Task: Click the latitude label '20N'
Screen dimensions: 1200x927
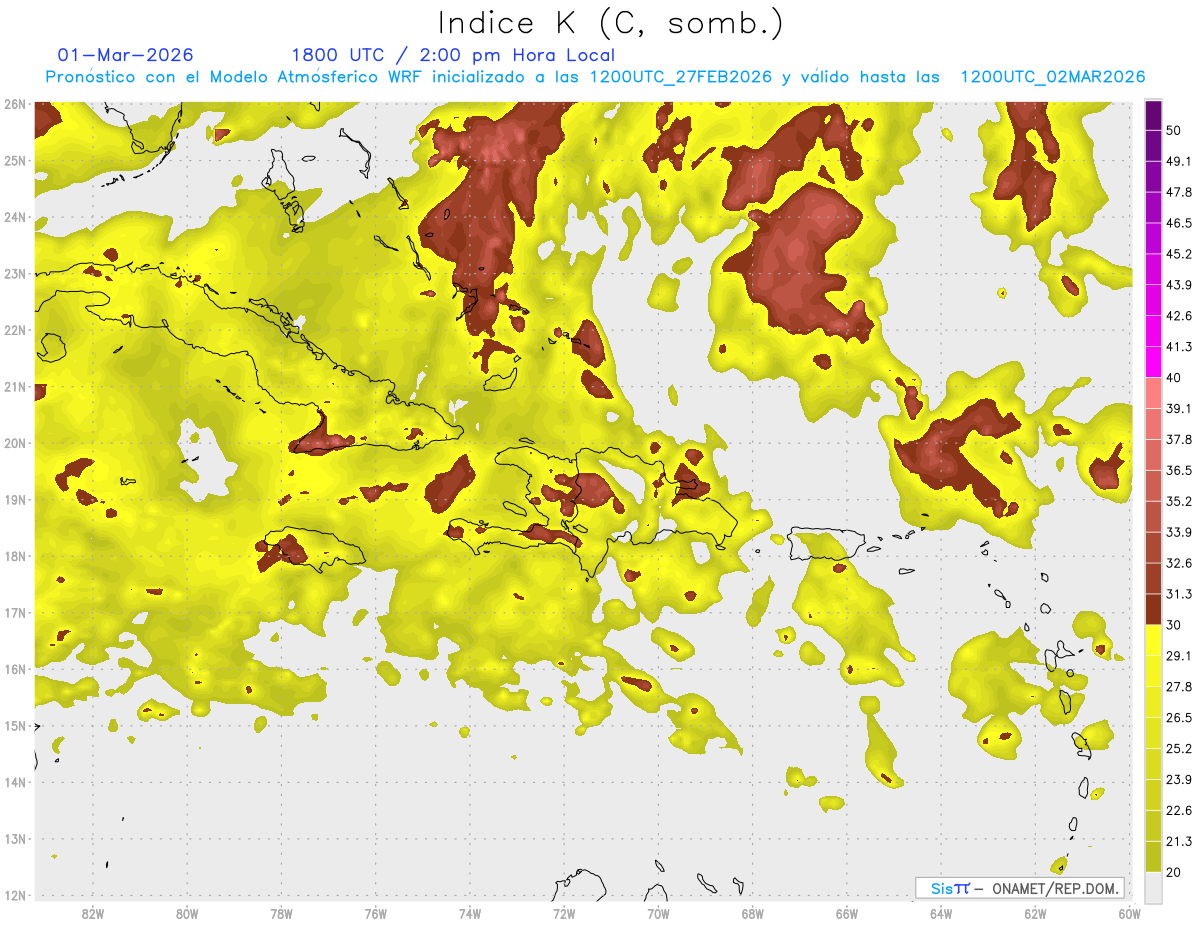Action: tap(15, 443)
